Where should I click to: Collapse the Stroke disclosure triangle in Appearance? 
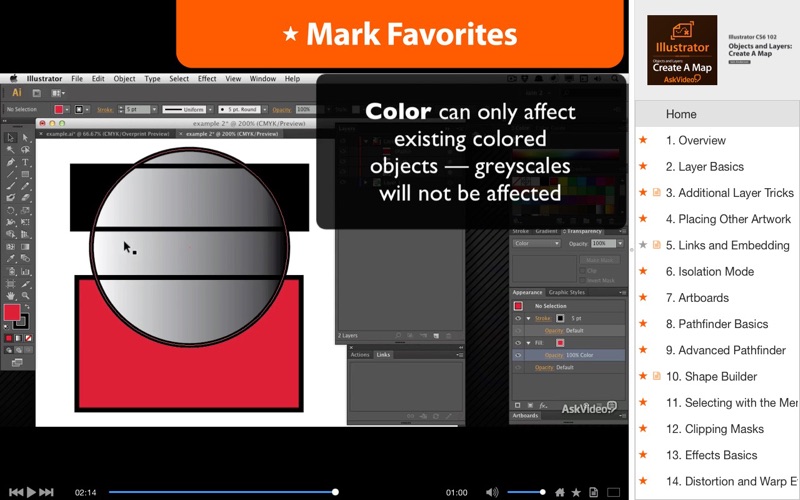tap(529, 318)
